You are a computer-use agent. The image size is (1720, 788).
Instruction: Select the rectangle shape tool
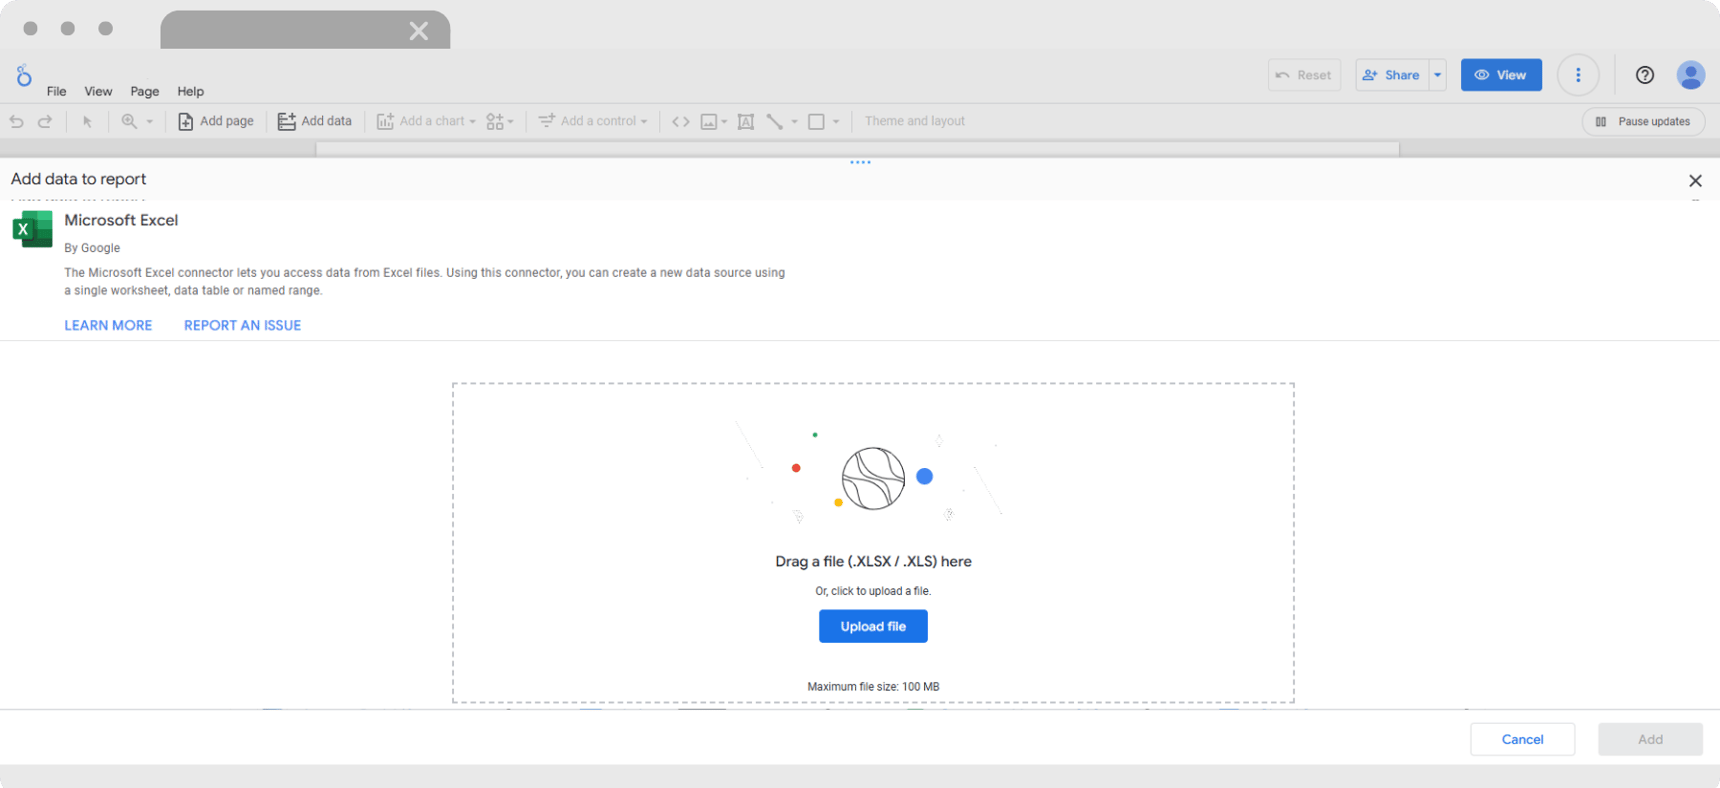816,121
